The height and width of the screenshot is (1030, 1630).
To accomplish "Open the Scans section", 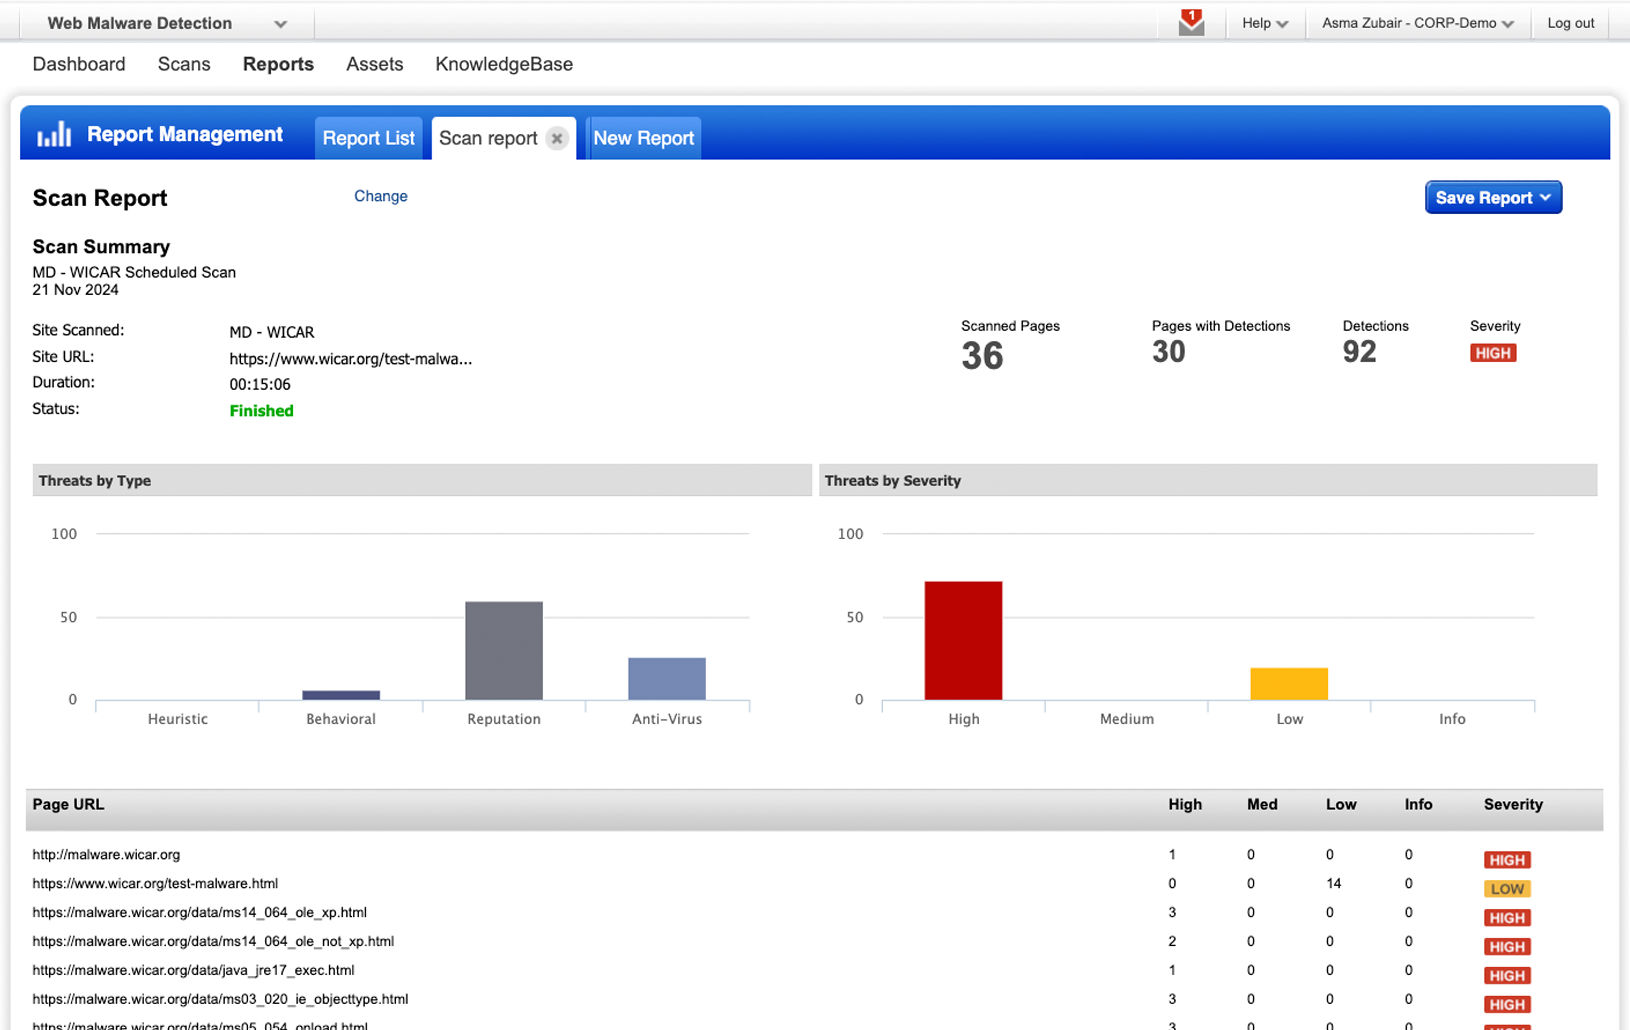I will (184, 64).
